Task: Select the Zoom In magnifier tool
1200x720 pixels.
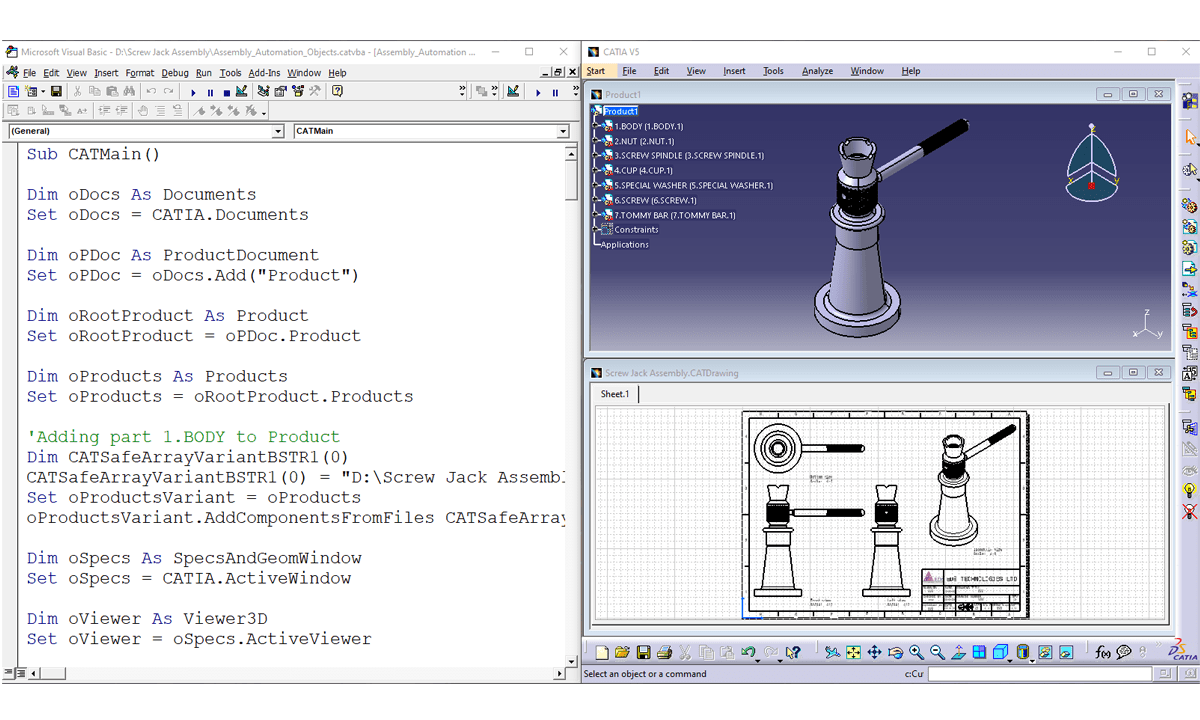Action: click(916, 652)
